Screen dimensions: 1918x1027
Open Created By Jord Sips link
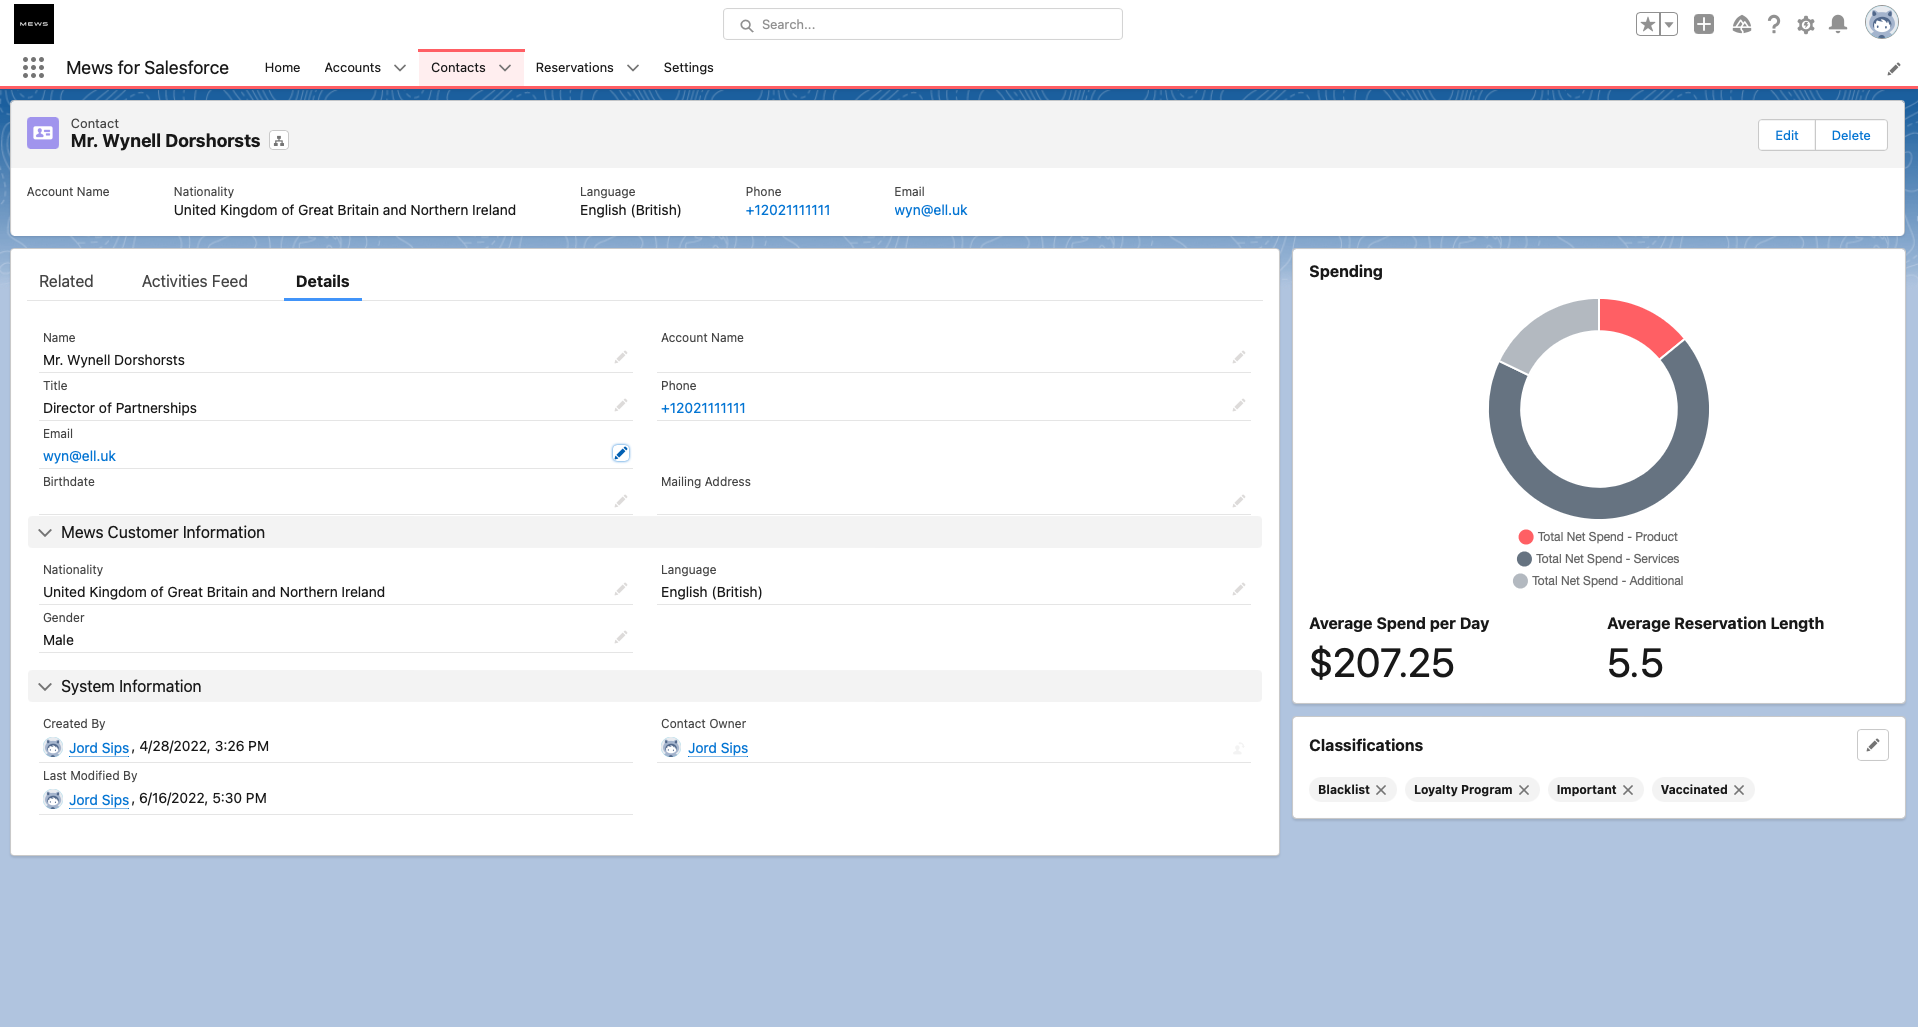pos(99,748)
